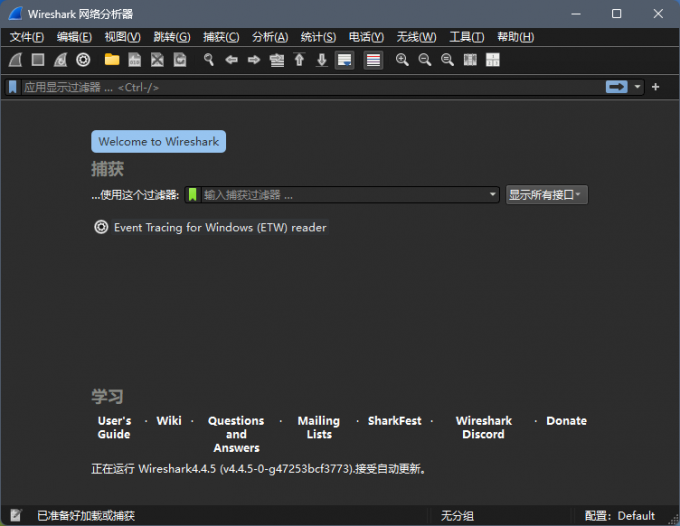This screenshot has width=680, height=526.
Task: Expand the capture filter dropdown arrow
Action: pyautogui.click(x=492, y=194)
